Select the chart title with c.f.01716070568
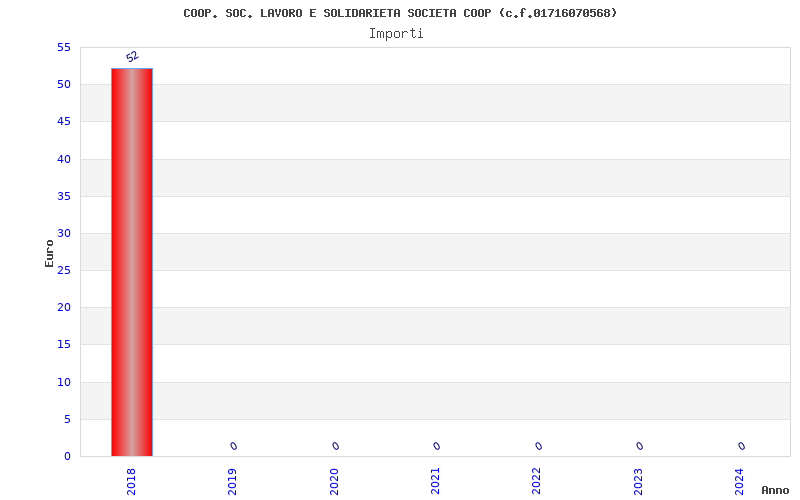 tap(400, 13)
